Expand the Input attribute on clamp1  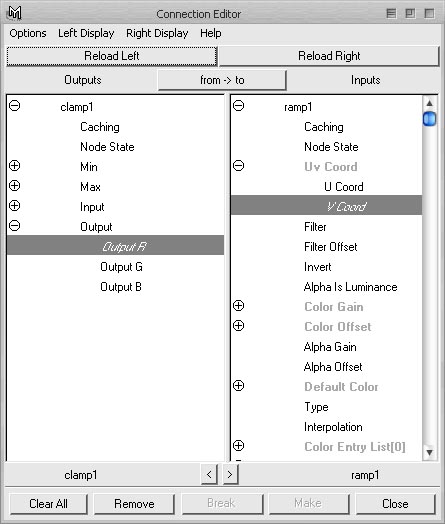coord(14,206)
